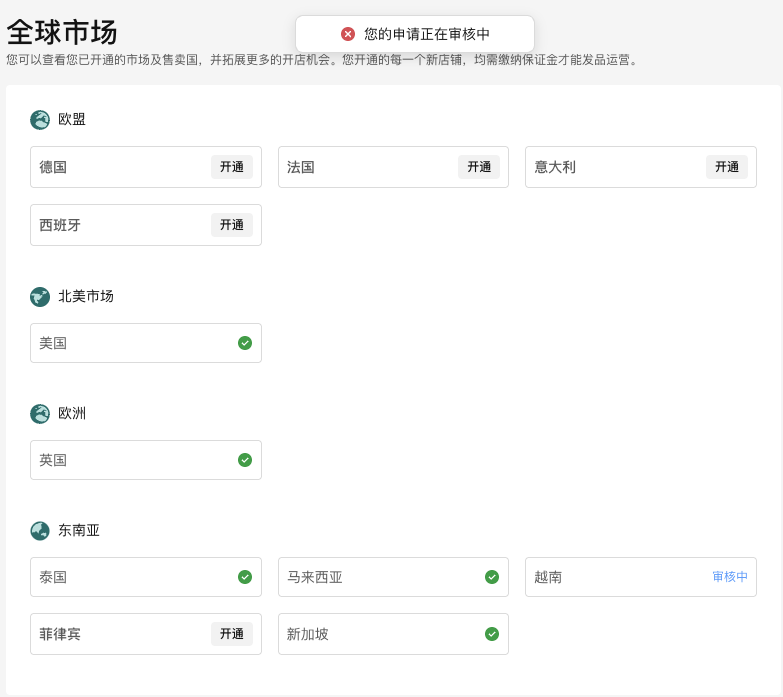The image size is (783, 697).
Task: Click the green checkmark for 美国
Action: pyautogui.click(x=245, y=343)
